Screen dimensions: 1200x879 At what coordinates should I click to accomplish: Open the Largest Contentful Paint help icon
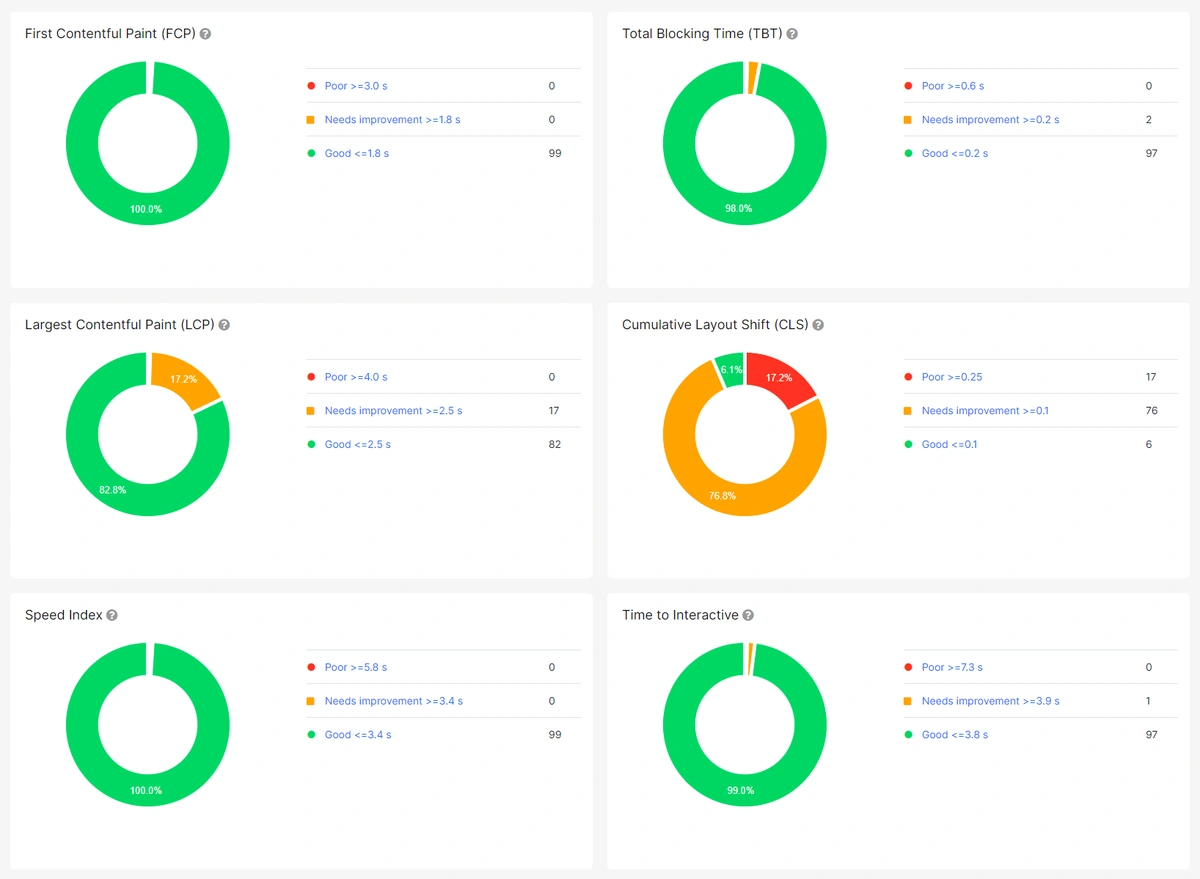(224, 324)
